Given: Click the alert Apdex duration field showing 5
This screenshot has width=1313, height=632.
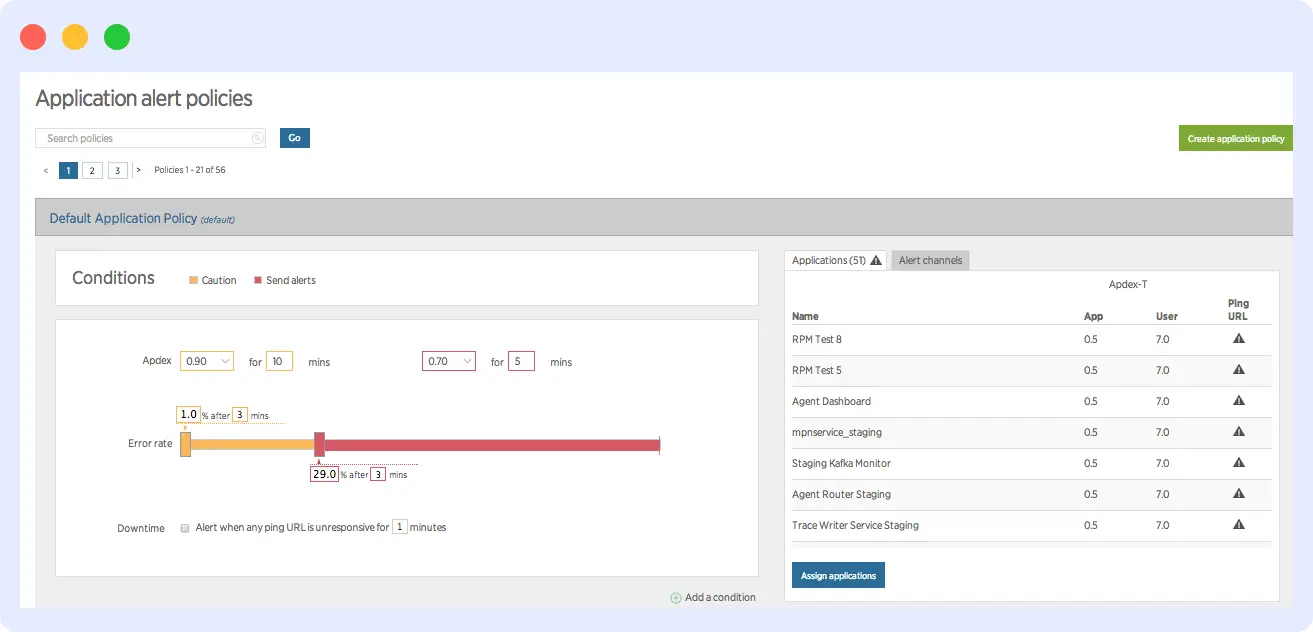Looking at the screenshot, I should click(521, 361).
